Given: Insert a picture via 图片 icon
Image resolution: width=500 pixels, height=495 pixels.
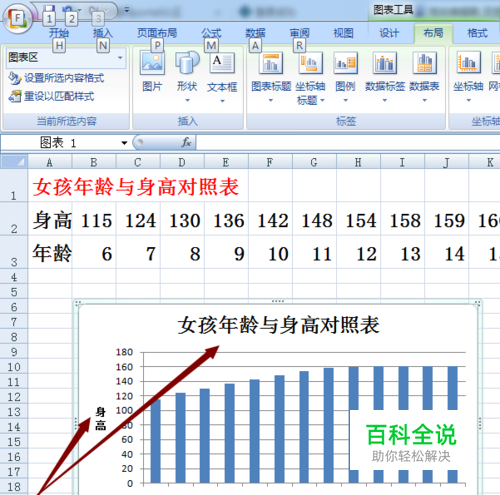Looking at the screenshot, I should (152, 71).
